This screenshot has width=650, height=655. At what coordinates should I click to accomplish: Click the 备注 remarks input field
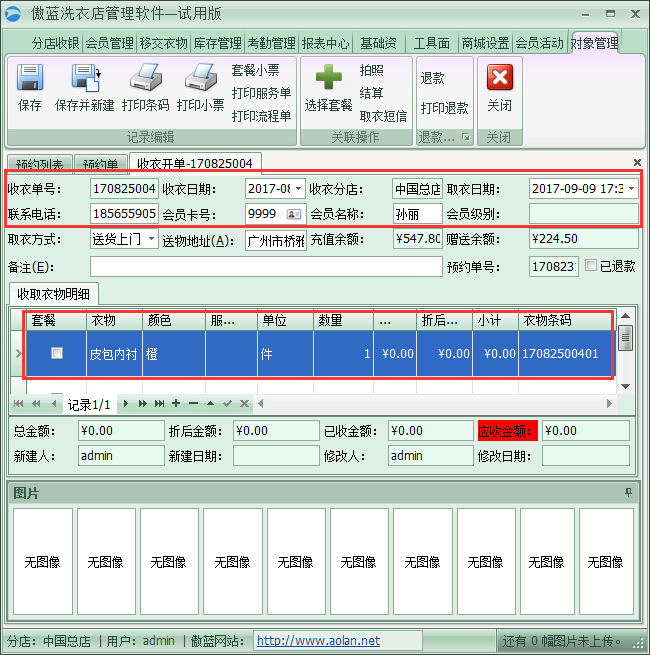265,267
